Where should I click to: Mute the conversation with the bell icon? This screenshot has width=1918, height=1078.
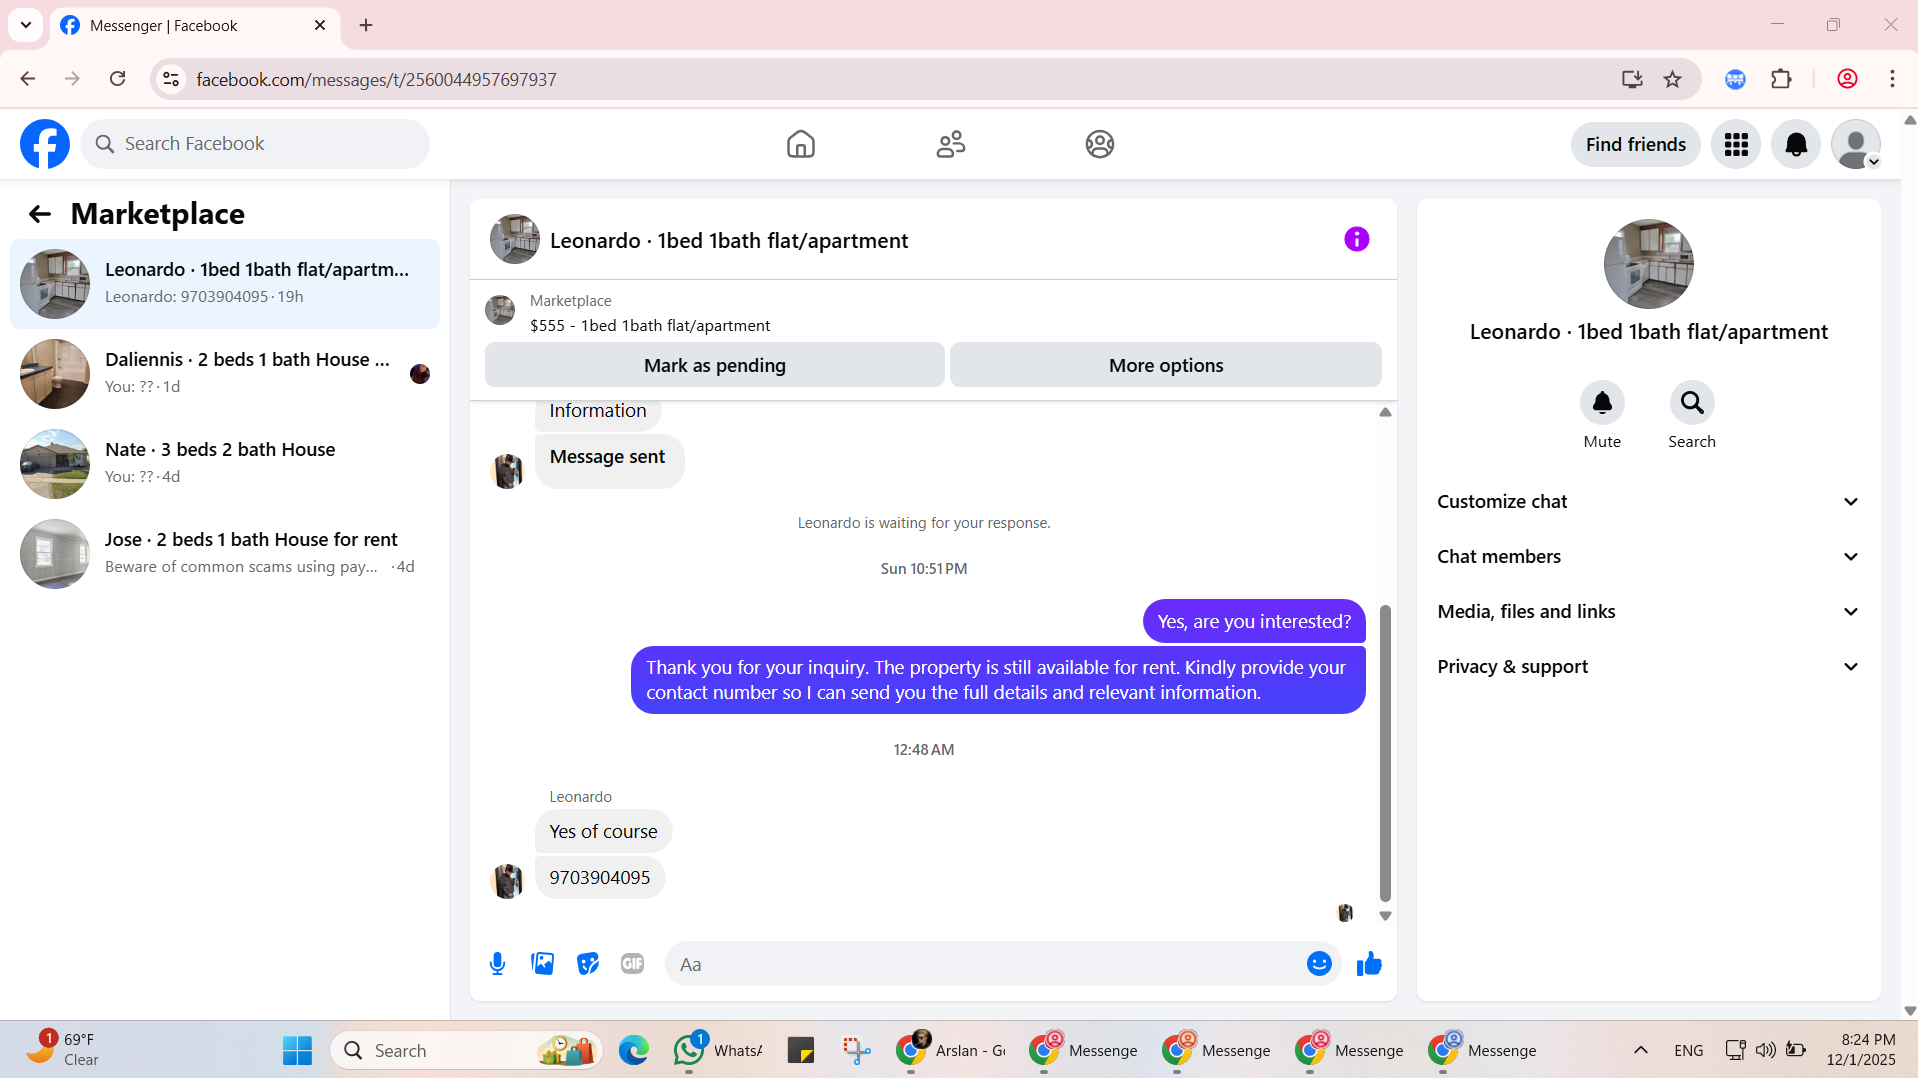click(x=1602, y=403)
